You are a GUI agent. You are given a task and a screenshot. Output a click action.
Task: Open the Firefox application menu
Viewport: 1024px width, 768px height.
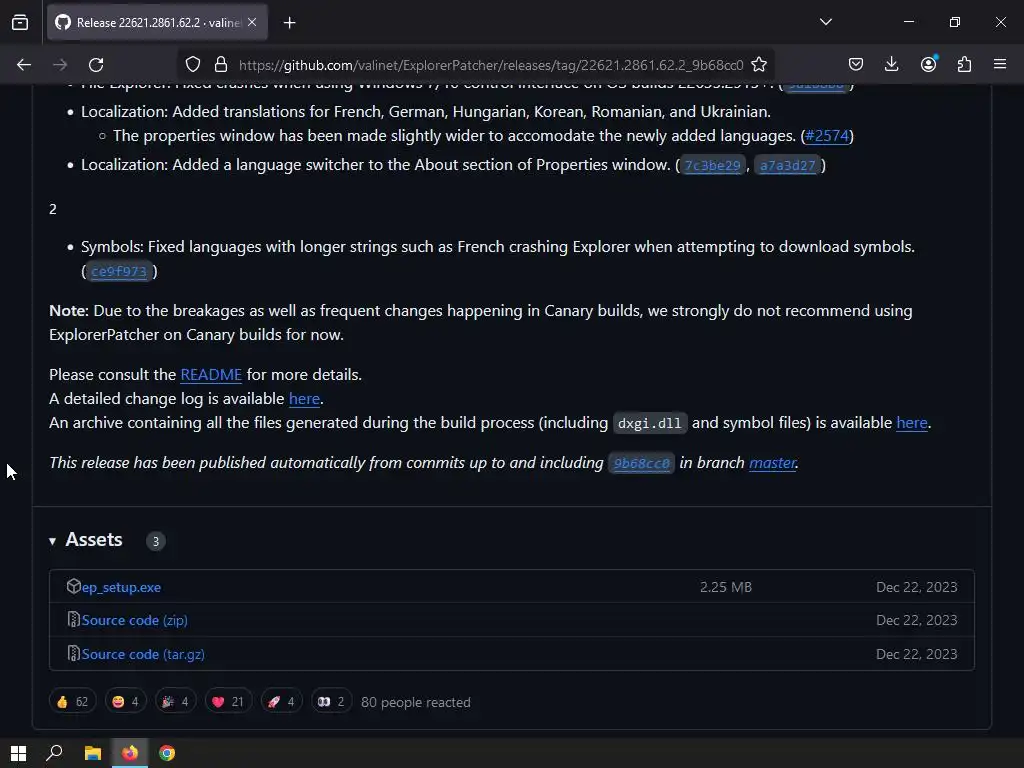1000,64
